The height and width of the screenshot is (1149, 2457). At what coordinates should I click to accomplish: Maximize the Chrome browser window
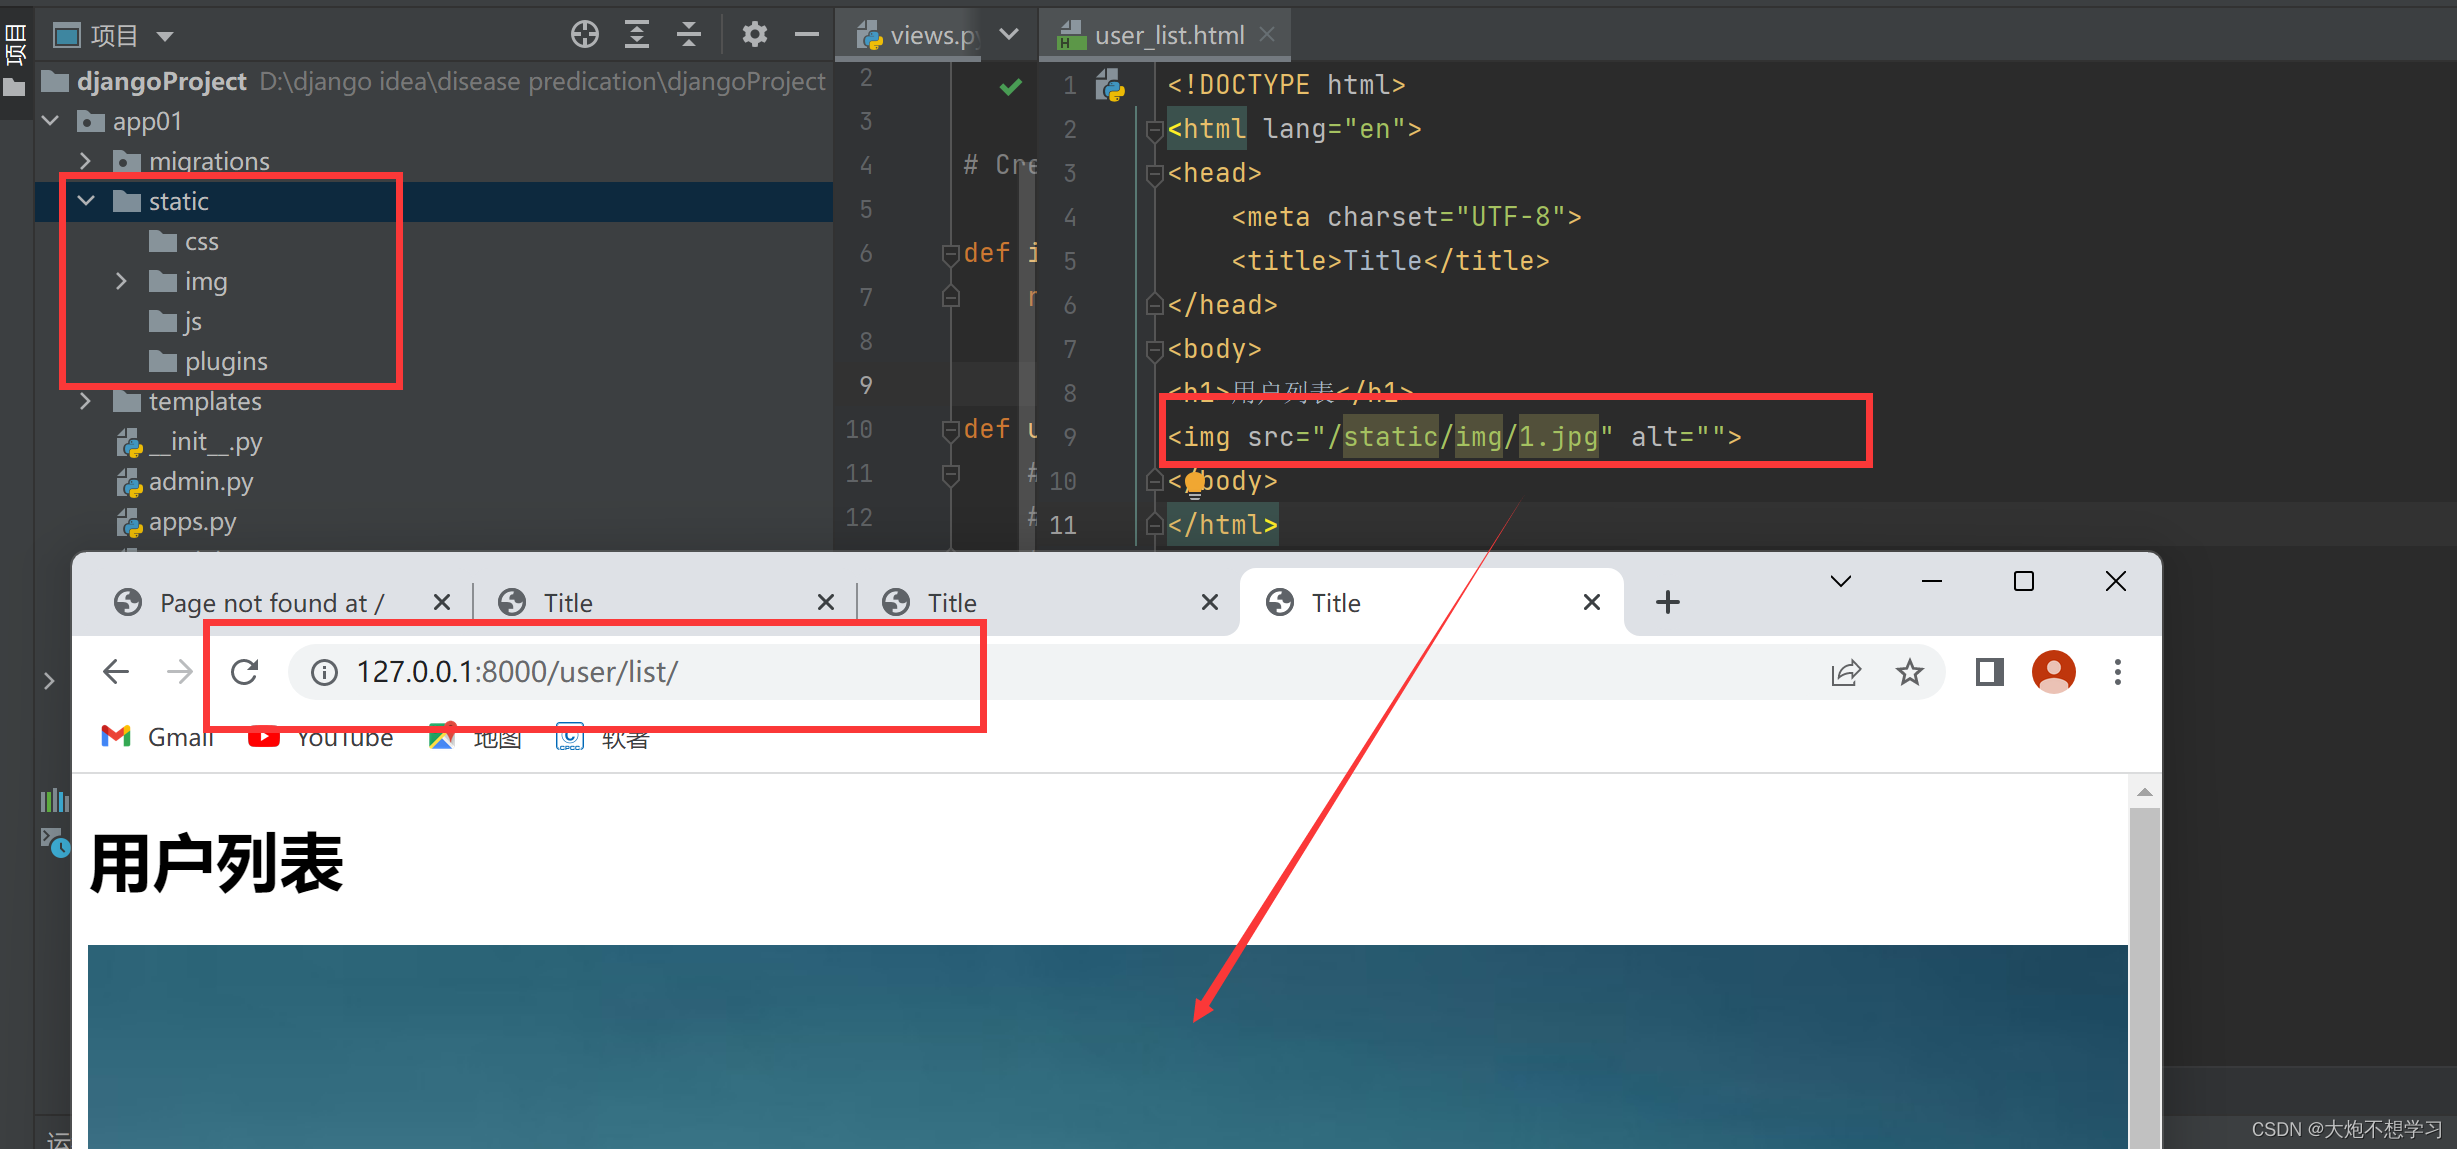[2024, 581]
